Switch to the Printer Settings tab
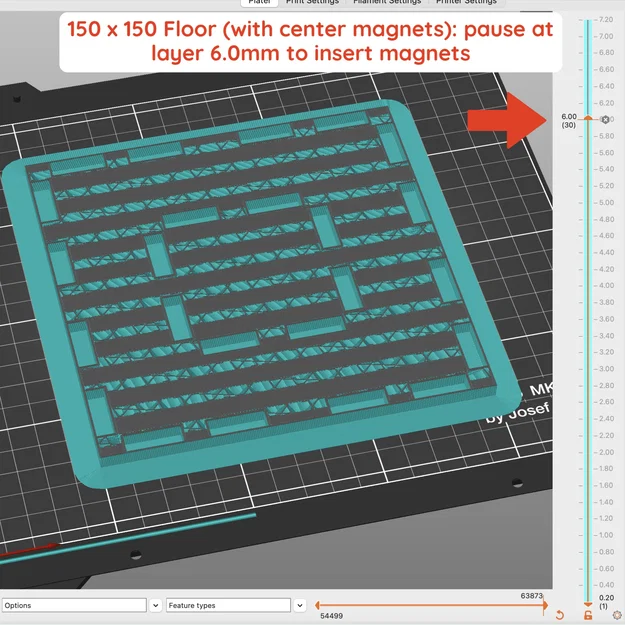This screenshot has width=625, height=625. 466,2
